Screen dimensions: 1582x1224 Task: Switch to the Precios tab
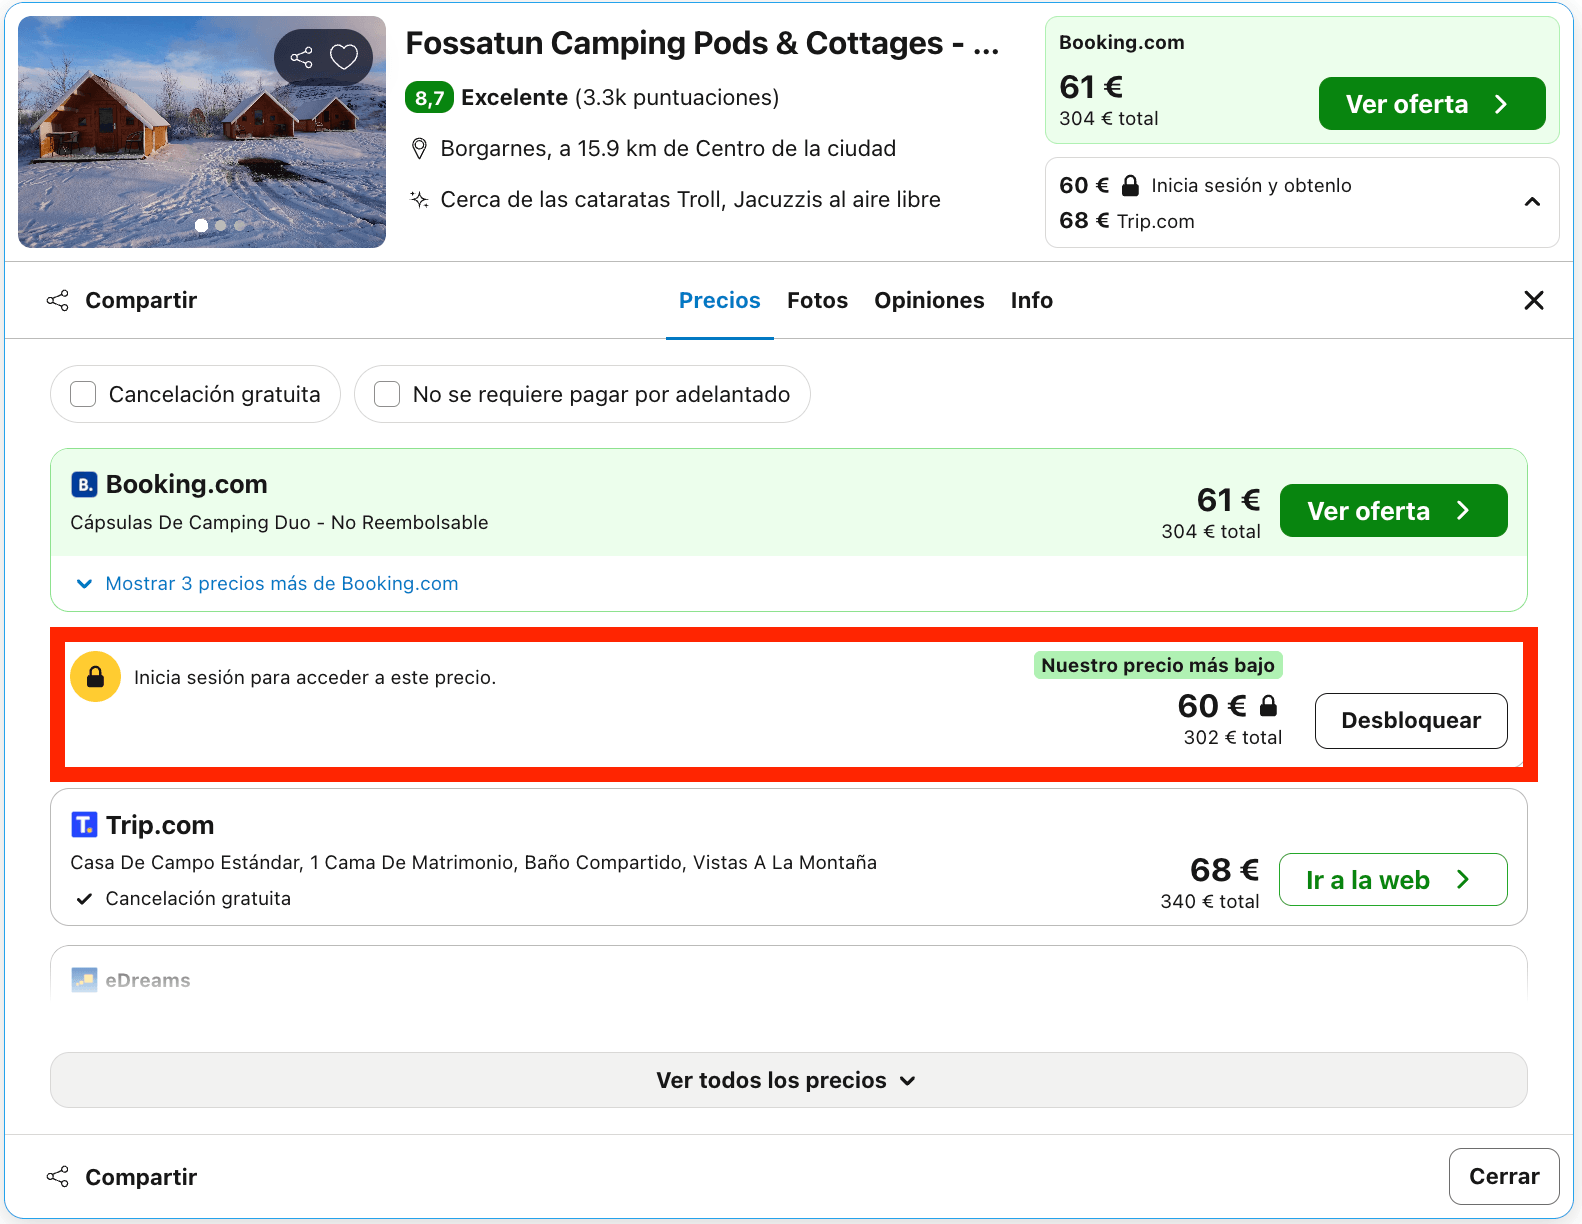coord(720,300)
